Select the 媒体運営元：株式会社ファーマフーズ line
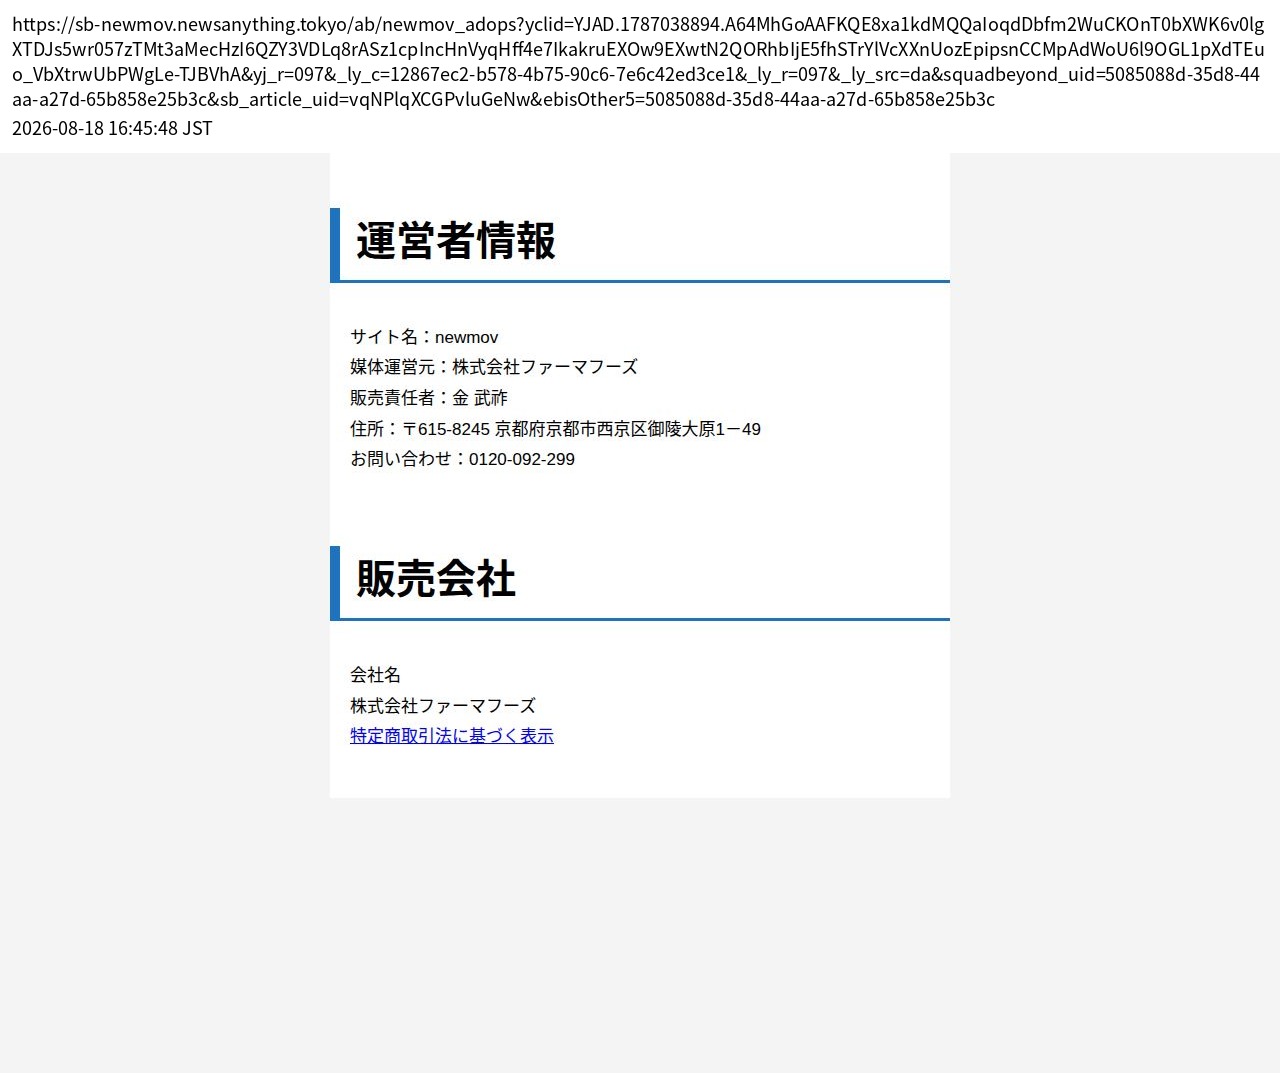Screen dimensions: 1280x1073 coord(494,367)
